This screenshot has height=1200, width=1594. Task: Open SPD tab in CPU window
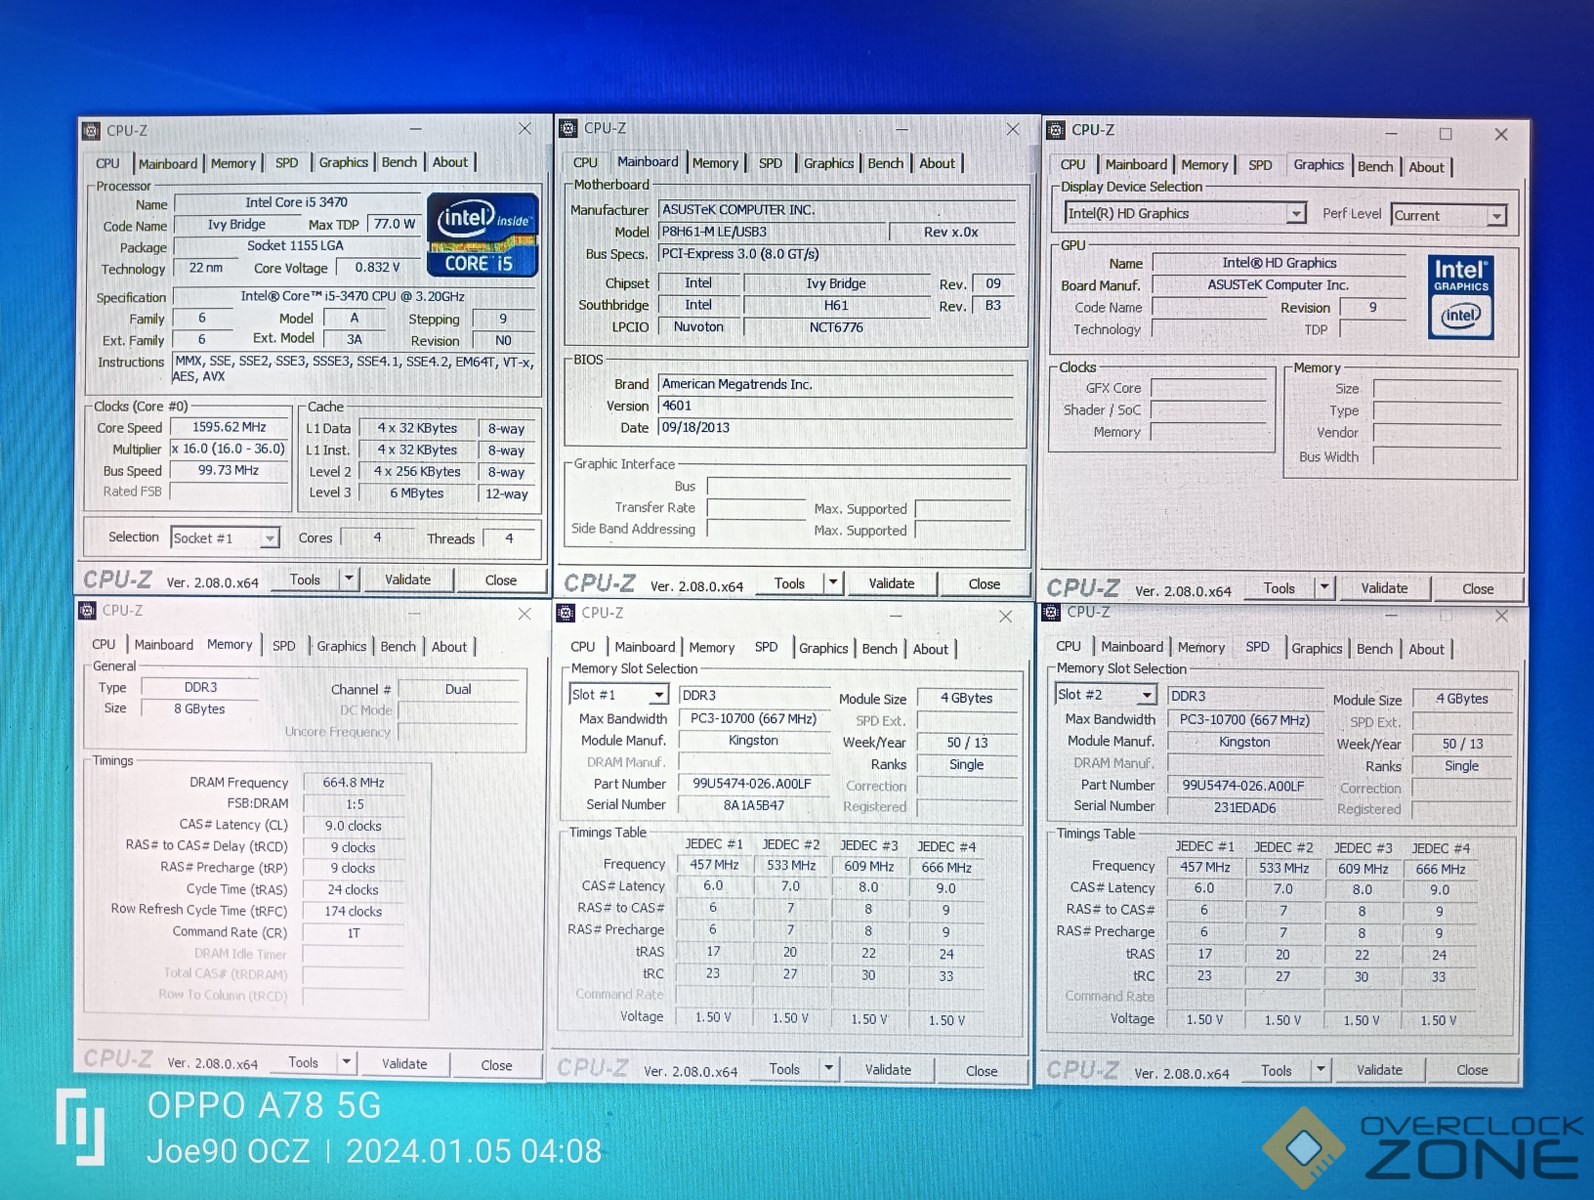click(287, 163)
